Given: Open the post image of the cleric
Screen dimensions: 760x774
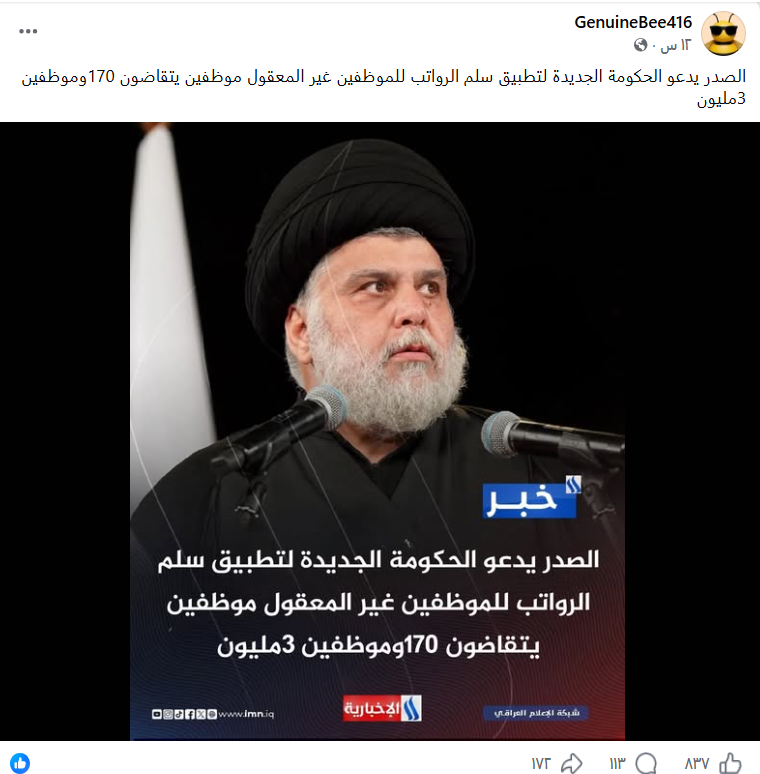Looking at the screenshot, I should [x=378, y=431].
